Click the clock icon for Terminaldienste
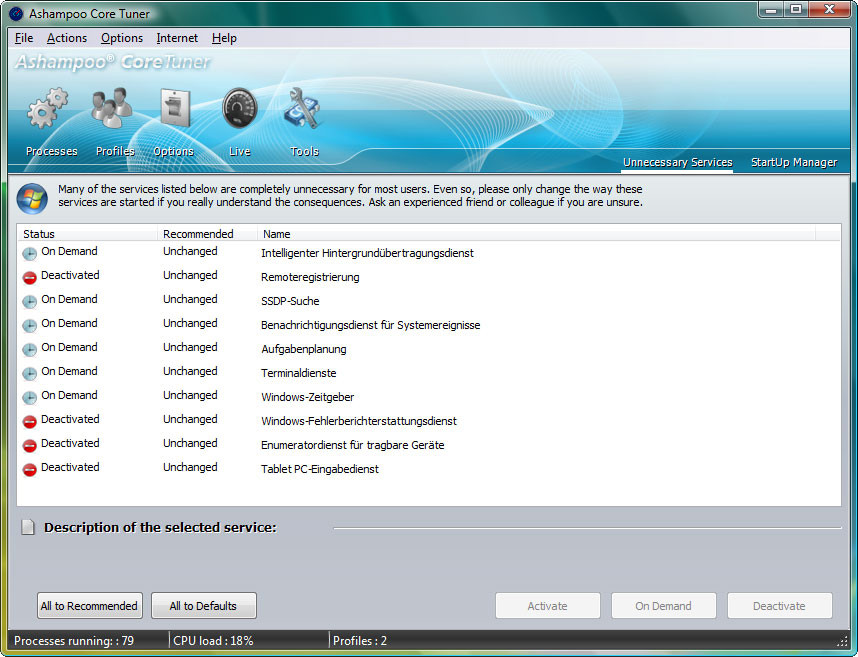 30,373
